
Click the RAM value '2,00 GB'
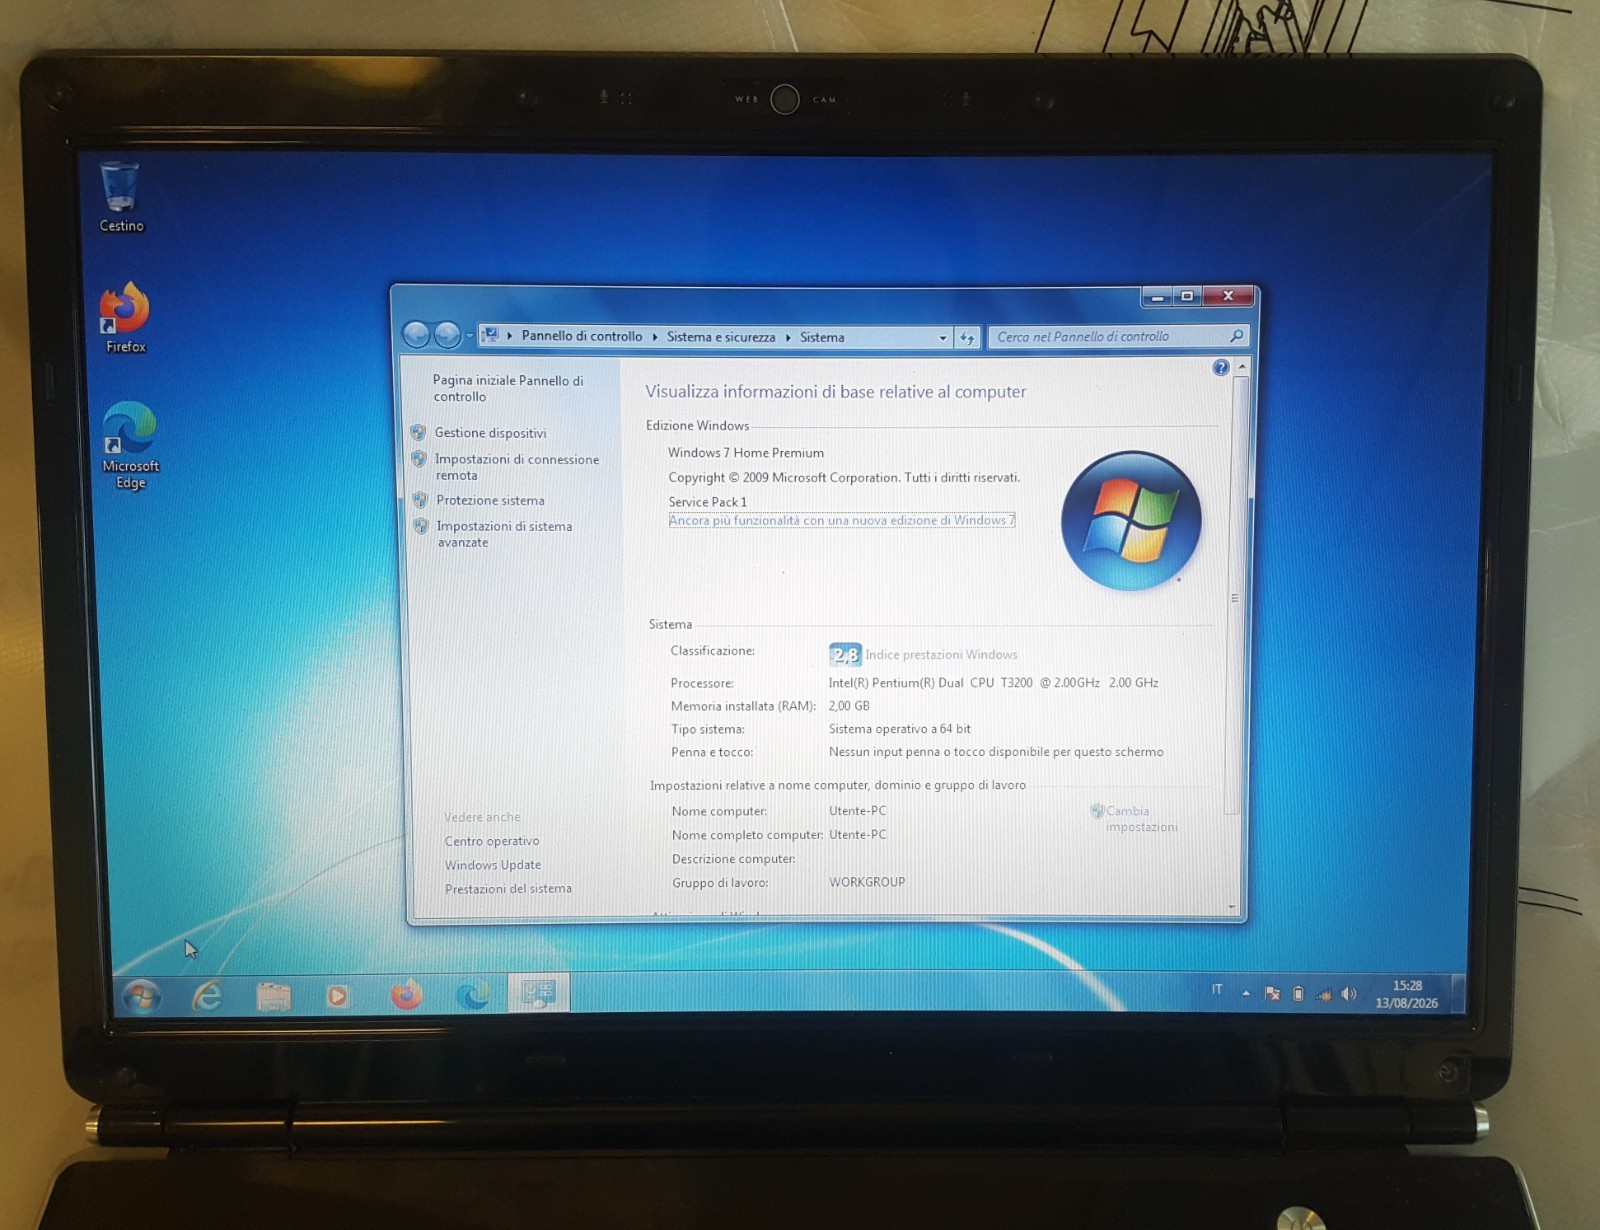click(849, 706)
